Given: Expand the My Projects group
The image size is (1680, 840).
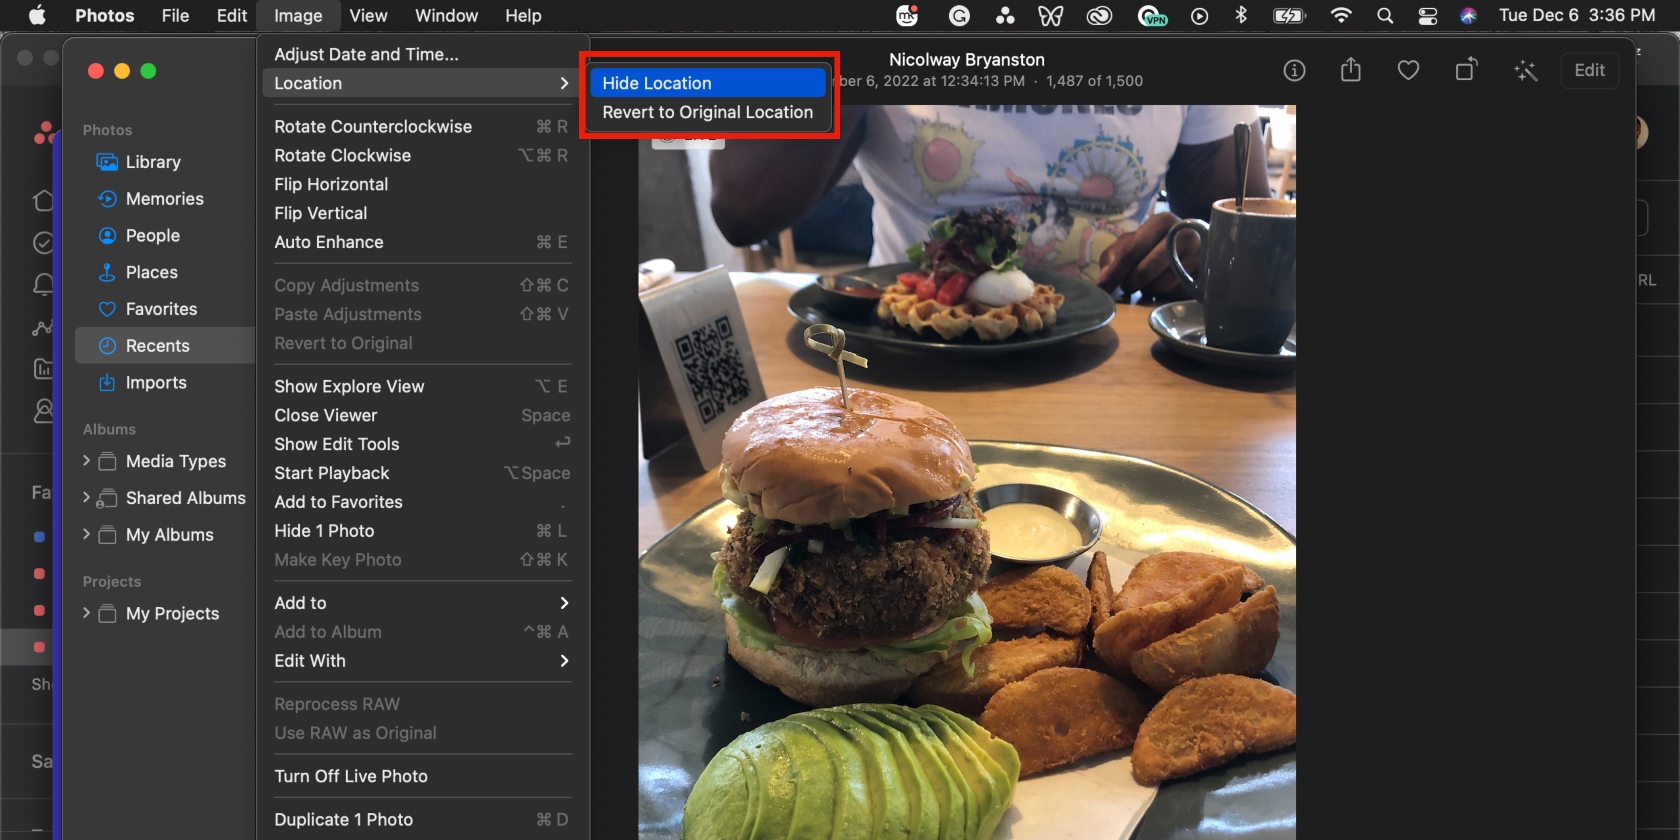Looking at the screenshot, I should [x=86, y=613].
